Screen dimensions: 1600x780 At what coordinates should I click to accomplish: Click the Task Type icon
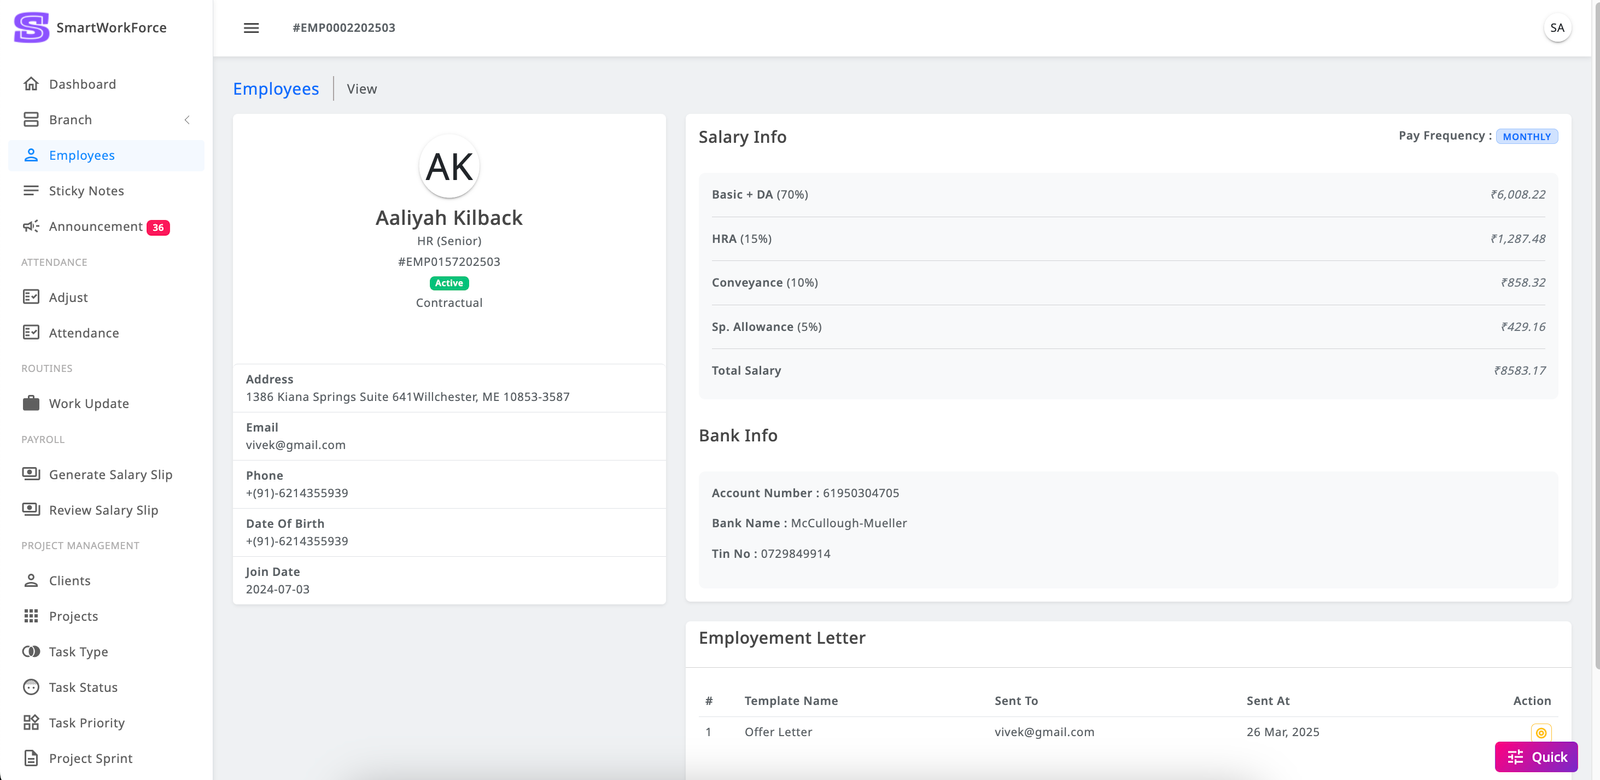(31, 652)
